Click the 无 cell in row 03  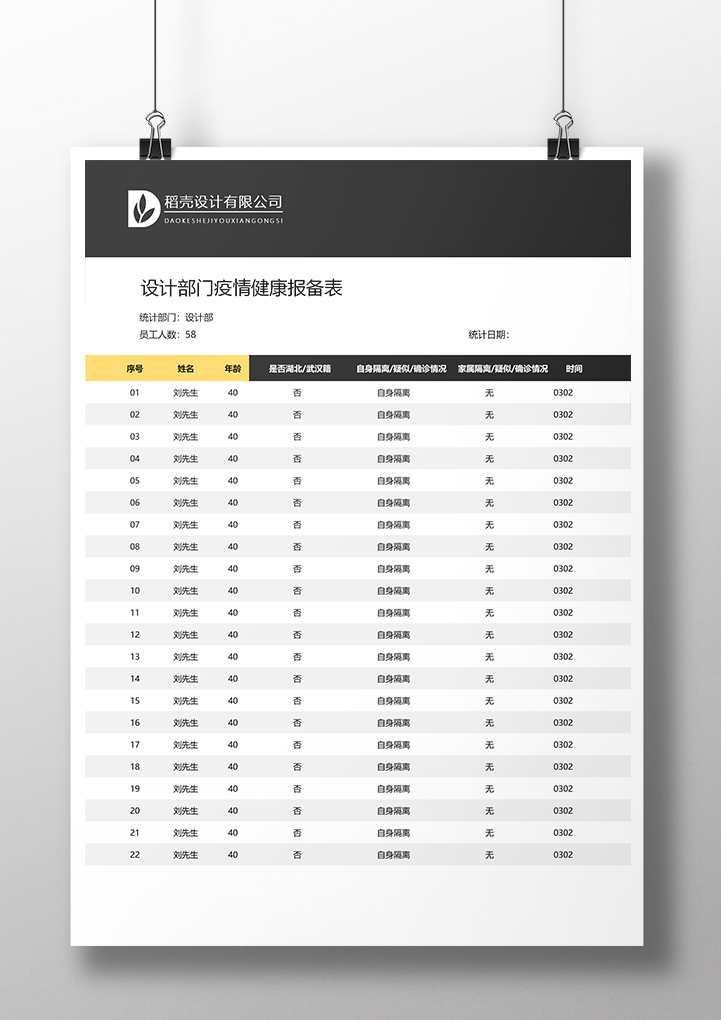coord(489,437)
